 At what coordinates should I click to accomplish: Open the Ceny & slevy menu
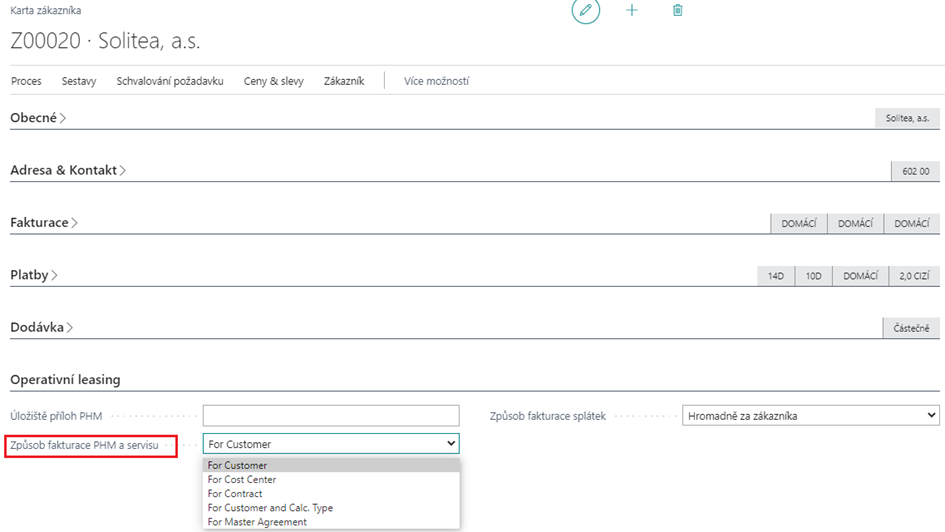pos(274,81)
